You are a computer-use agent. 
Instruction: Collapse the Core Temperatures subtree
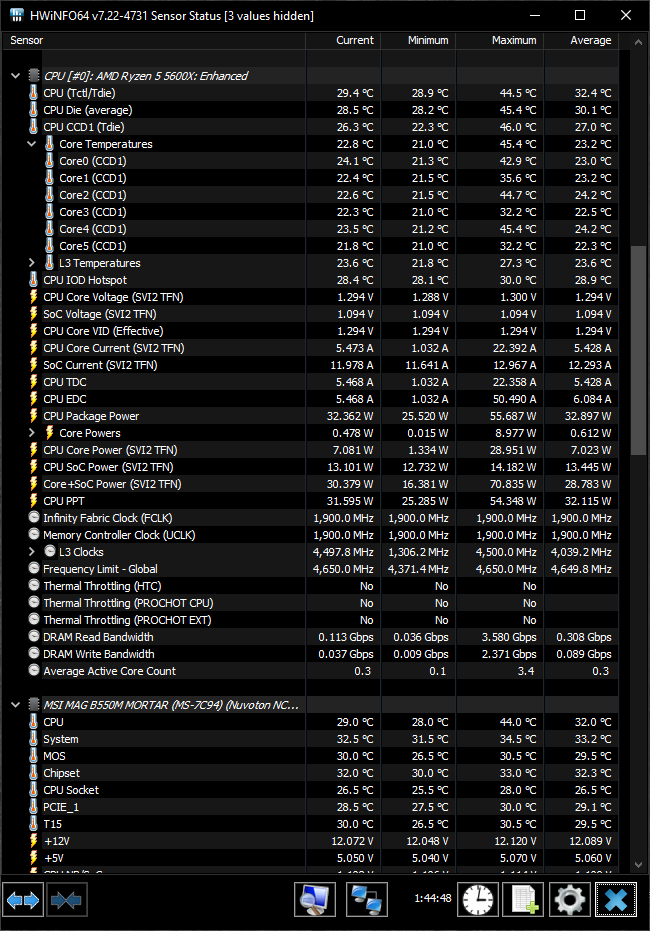[31, 144]
